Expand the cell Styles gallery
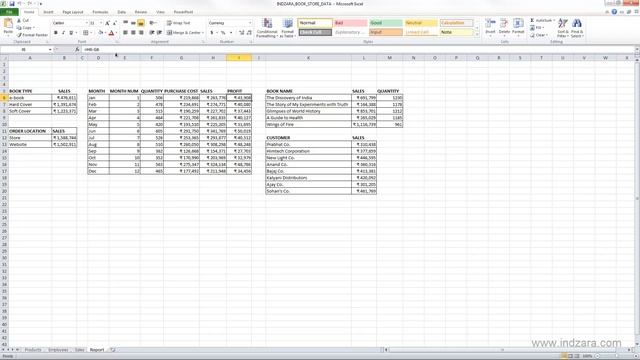 tap(477, 35)
